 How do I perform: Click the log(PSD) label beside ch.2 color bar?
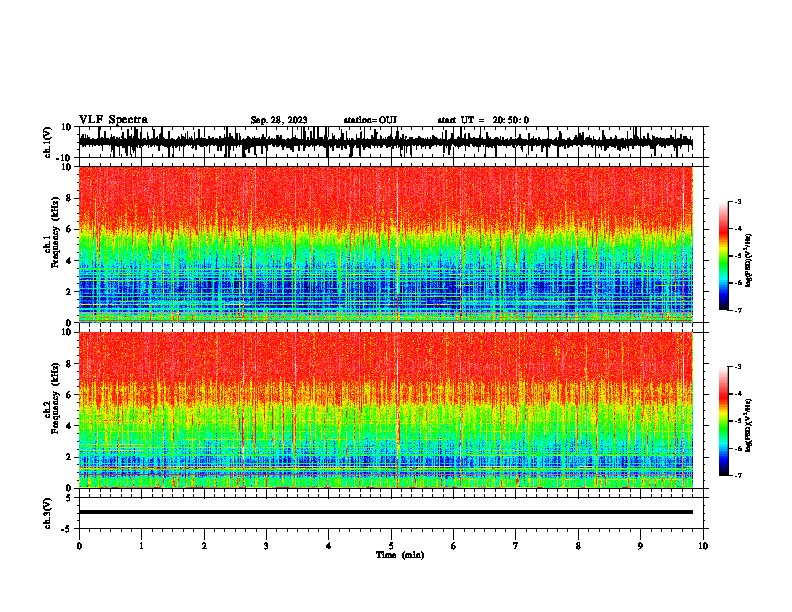(749, 426)
